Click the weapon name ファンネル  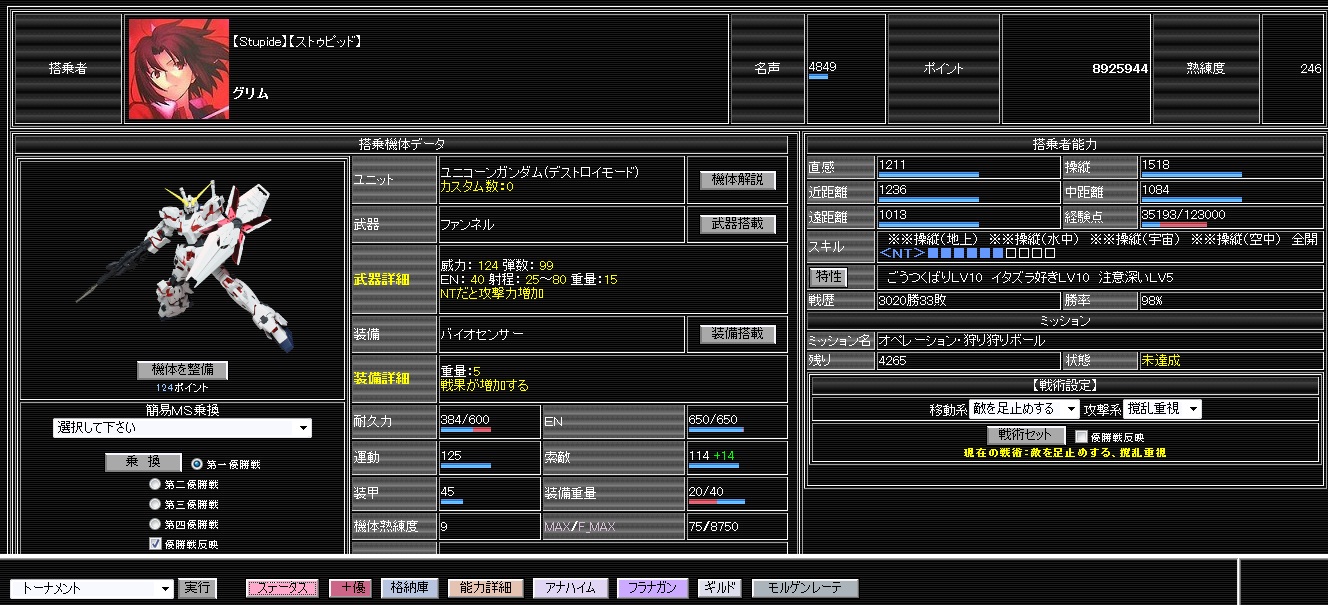[467, 225]
